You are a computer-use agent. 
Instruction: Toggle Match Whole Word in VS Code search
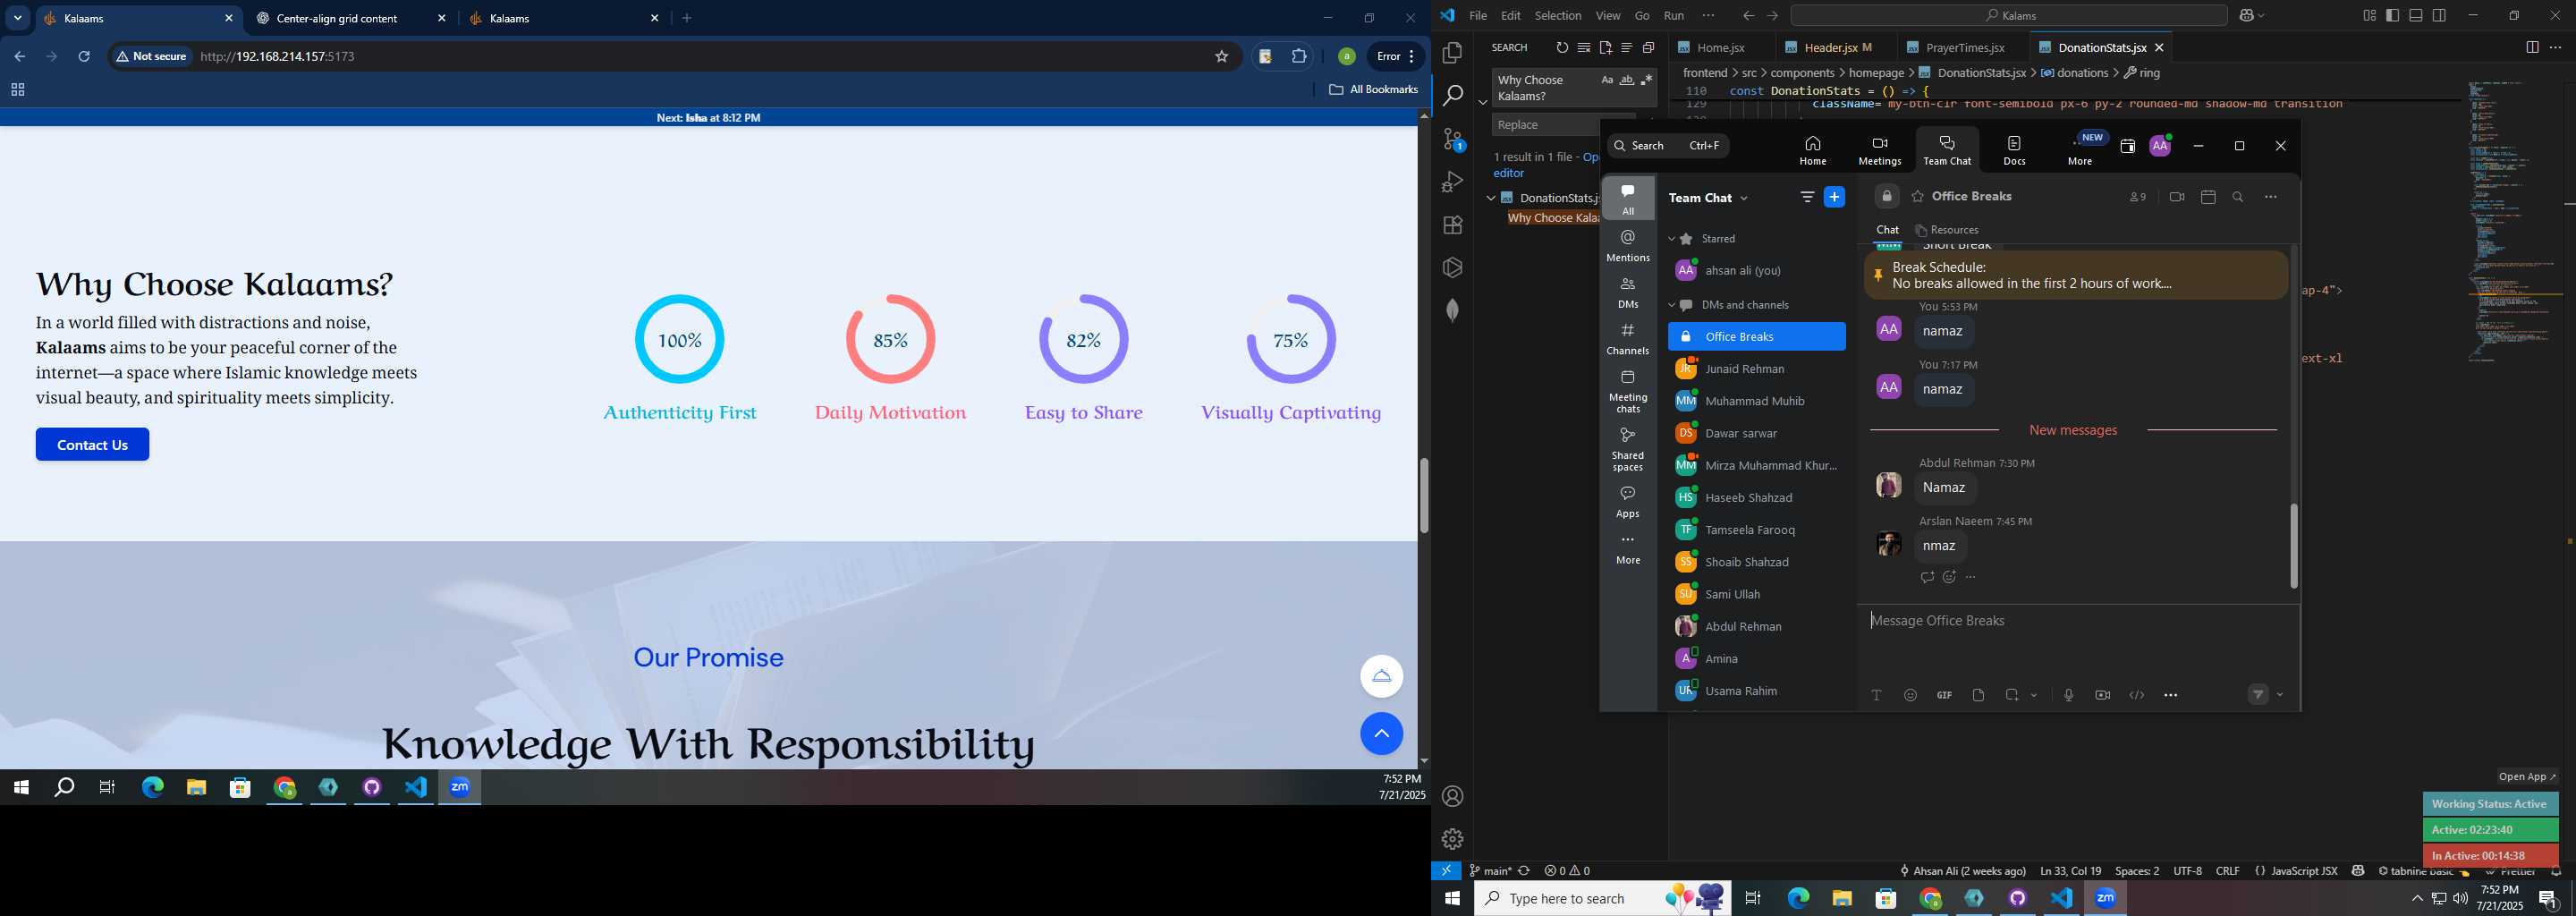(1626, 80)
